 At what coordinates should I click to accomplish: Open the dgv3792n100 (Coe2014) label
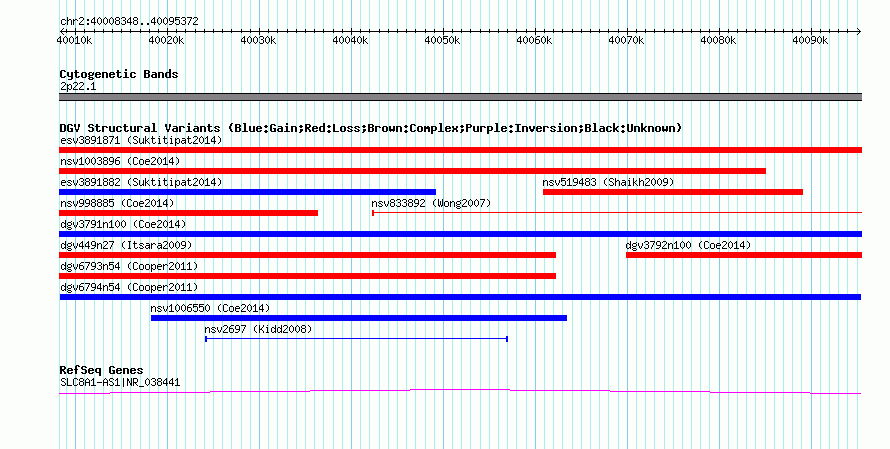pyautogui.click(x=688, y=245)
